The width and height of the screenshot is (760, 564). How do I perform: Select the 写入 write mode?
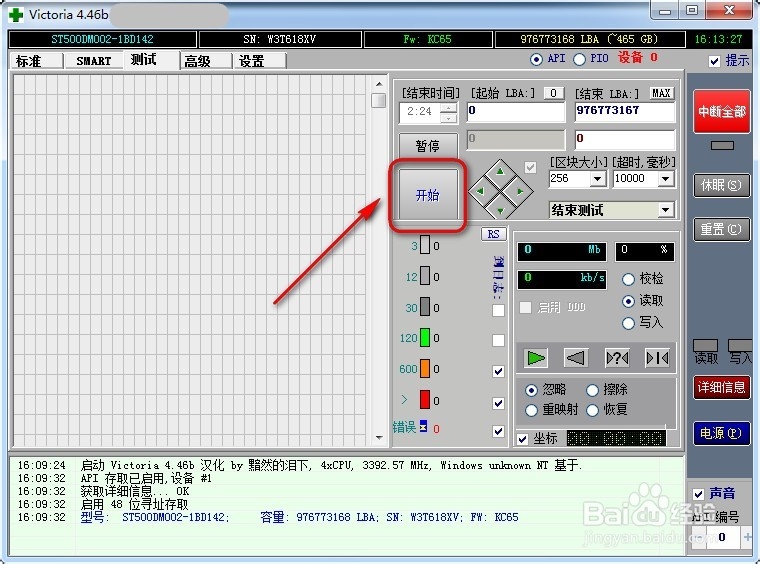click(x=628, y=323)
